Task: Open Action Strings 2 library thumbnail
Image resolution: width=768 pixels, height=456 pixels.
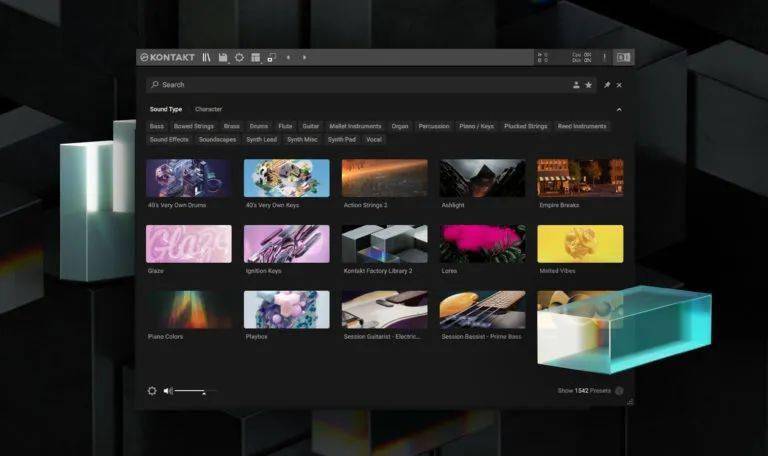Action: pyautogui.click(x=384, y=178)
